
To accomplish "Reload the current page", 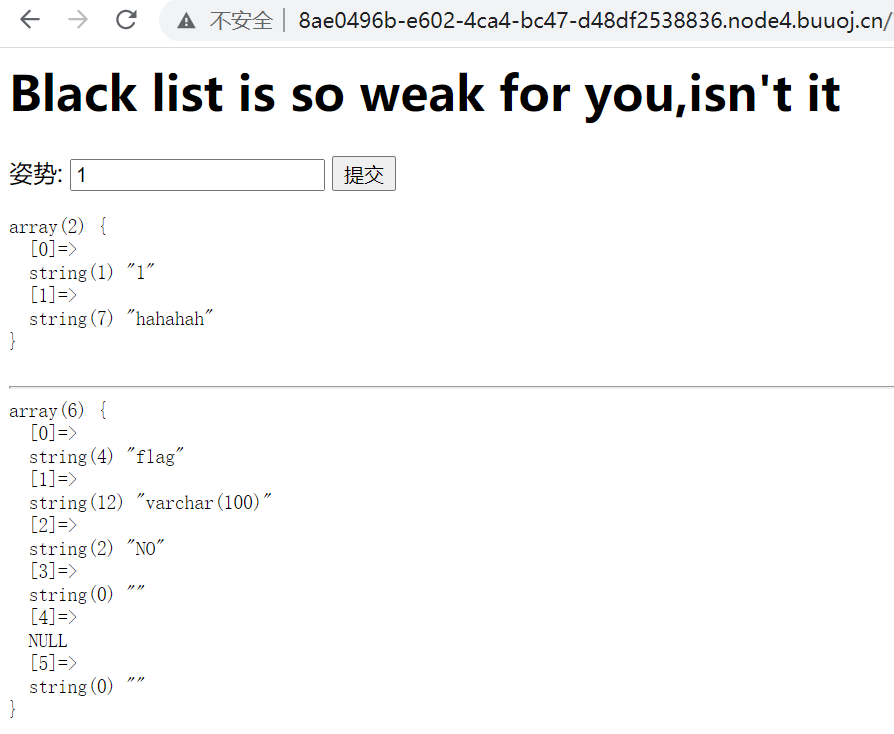I will pyautogui.click(x=126, y=20).
